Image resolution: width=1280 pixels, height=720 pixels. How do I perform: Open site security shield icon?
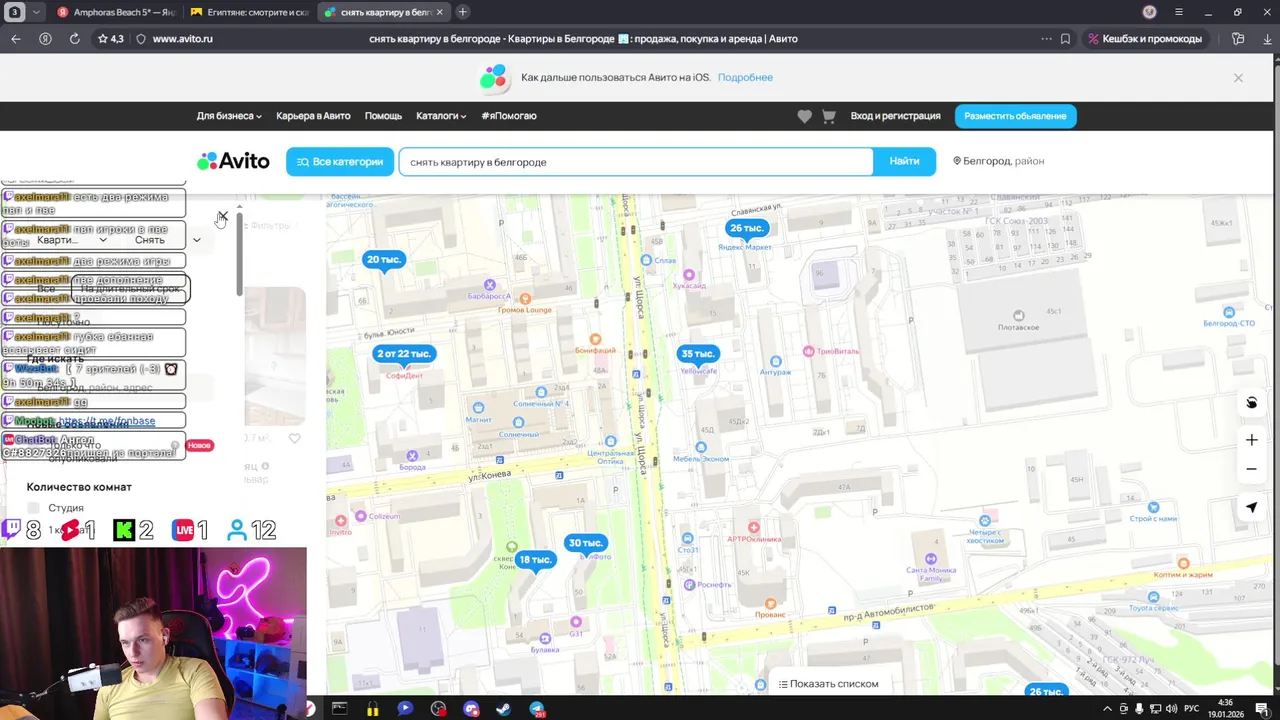point(141,39)
